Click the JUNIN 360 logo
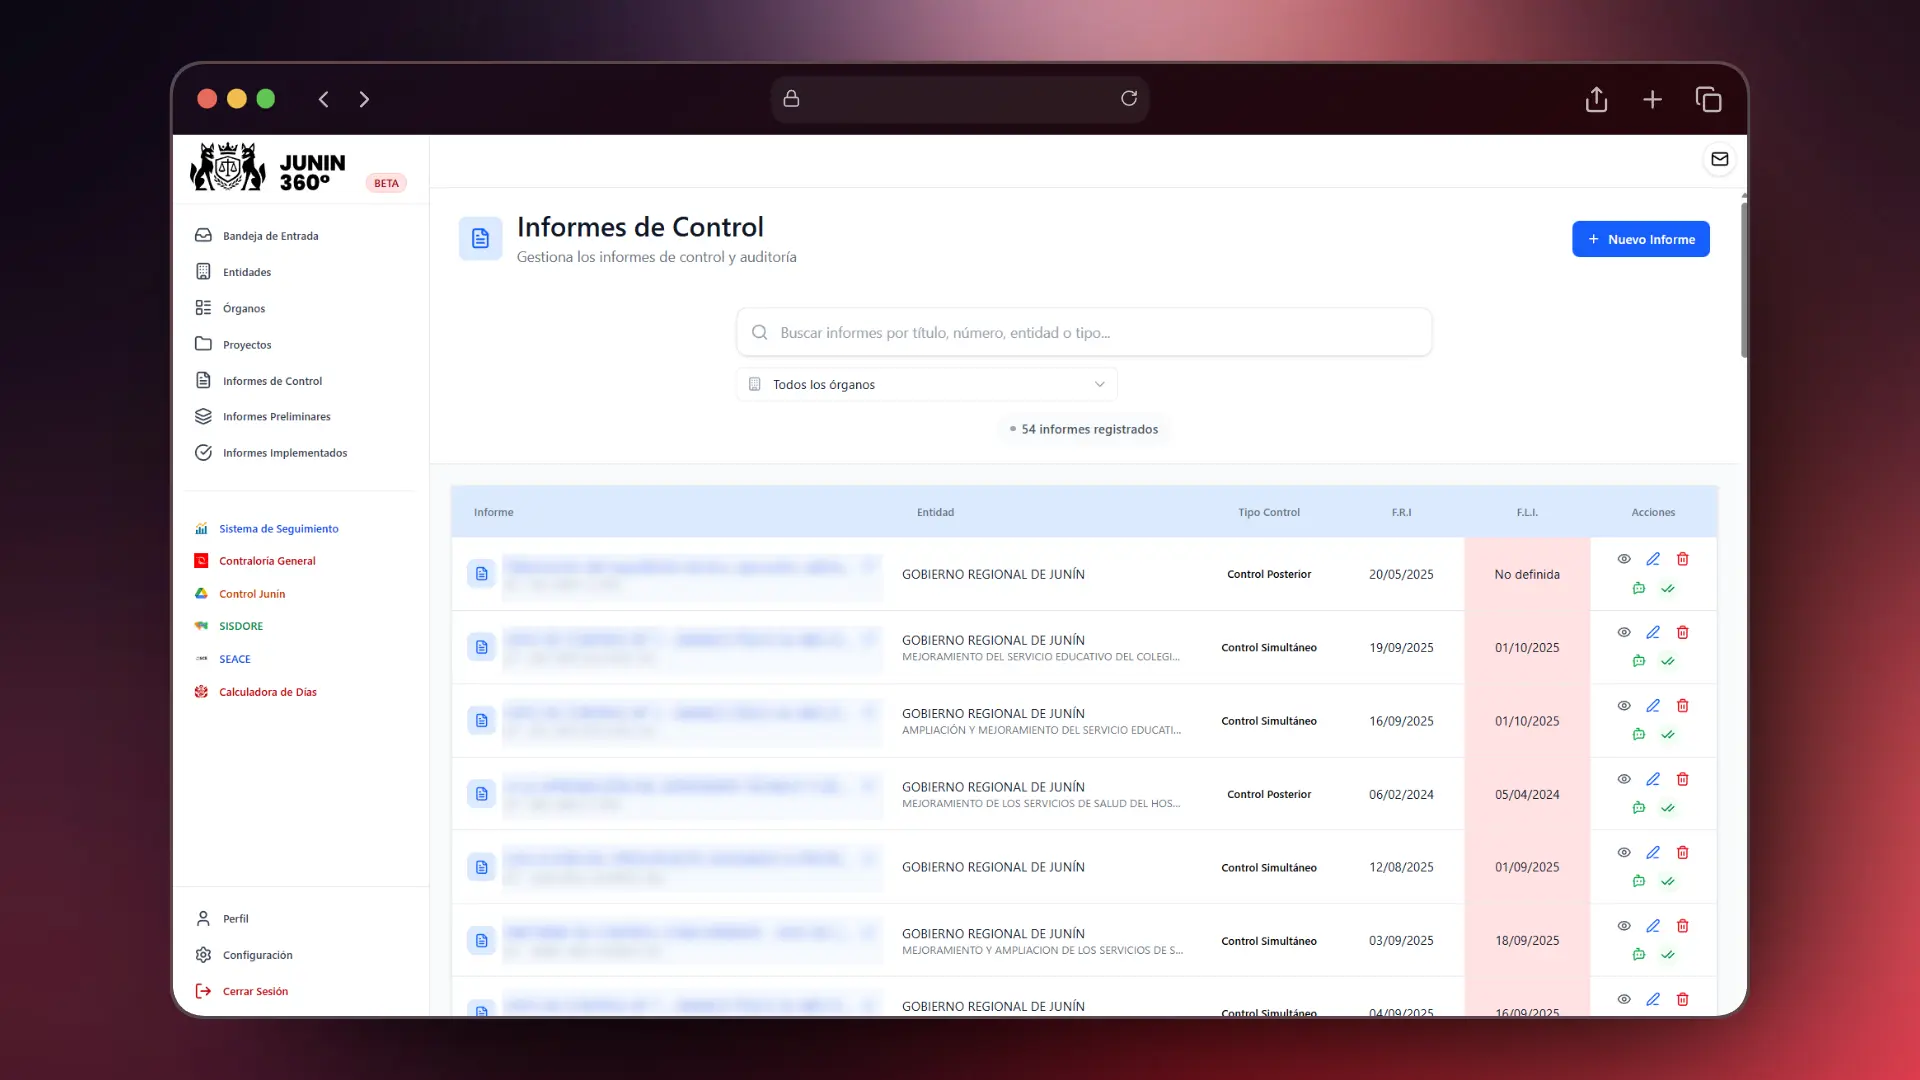1920x1080 pixels. pyautogui.click(x=264, y=166)
